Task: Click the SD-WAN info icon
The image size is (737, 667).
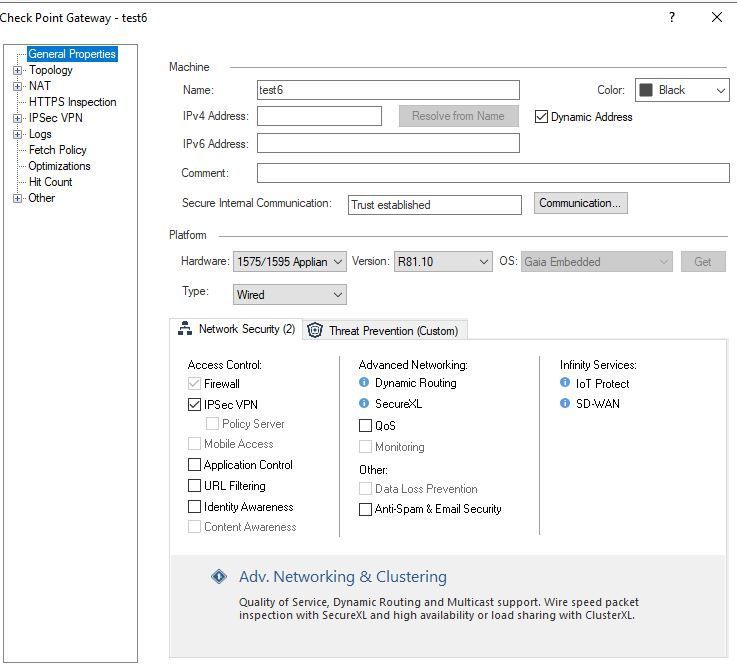Action: click(565, 404)
